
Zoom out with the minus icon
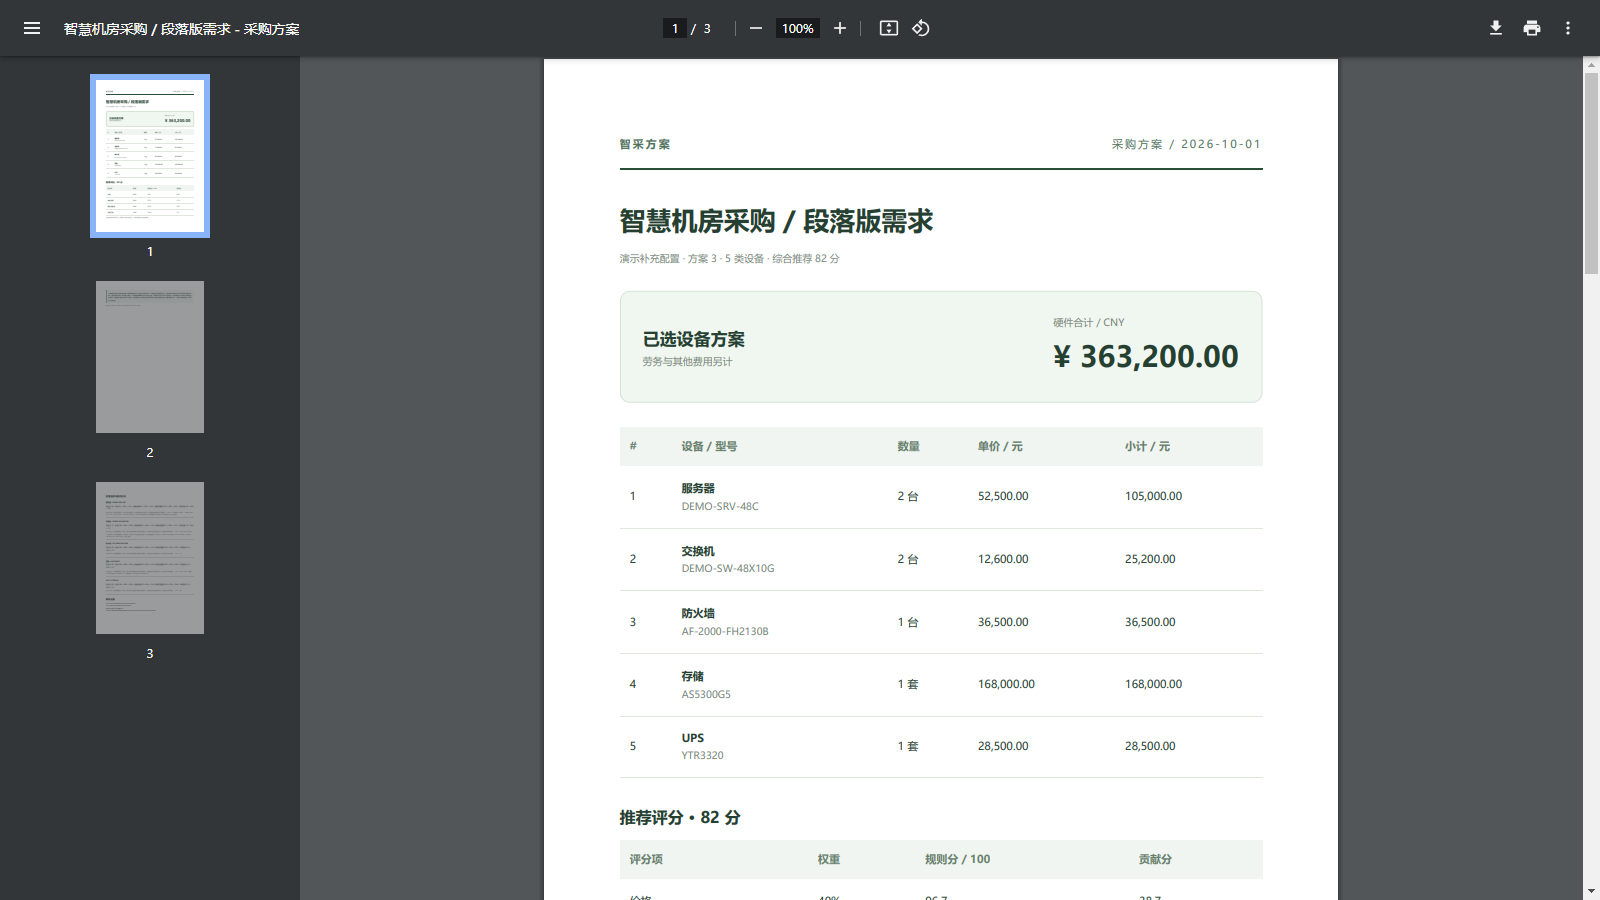756,28
